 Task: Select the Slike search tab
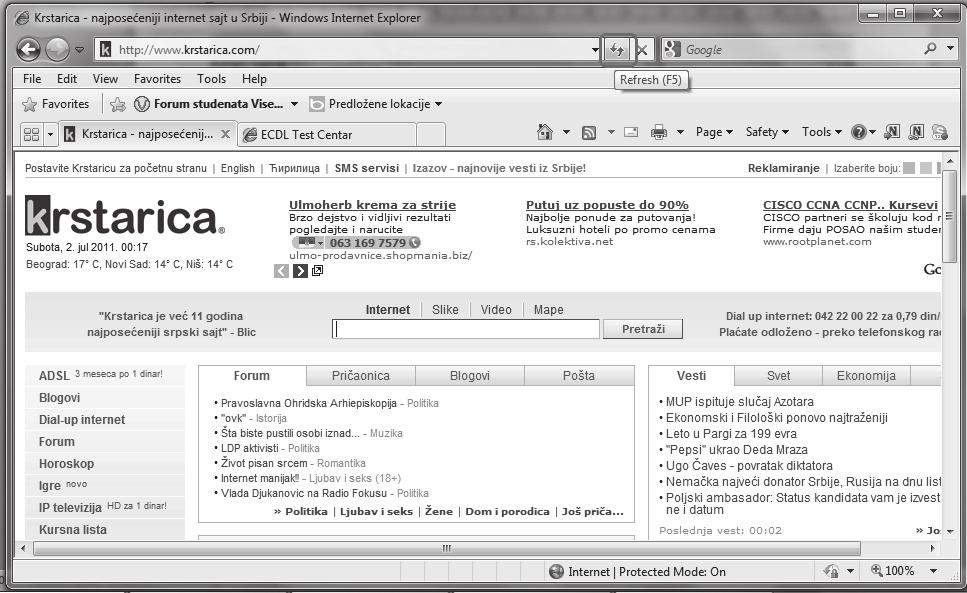(445, 309)
